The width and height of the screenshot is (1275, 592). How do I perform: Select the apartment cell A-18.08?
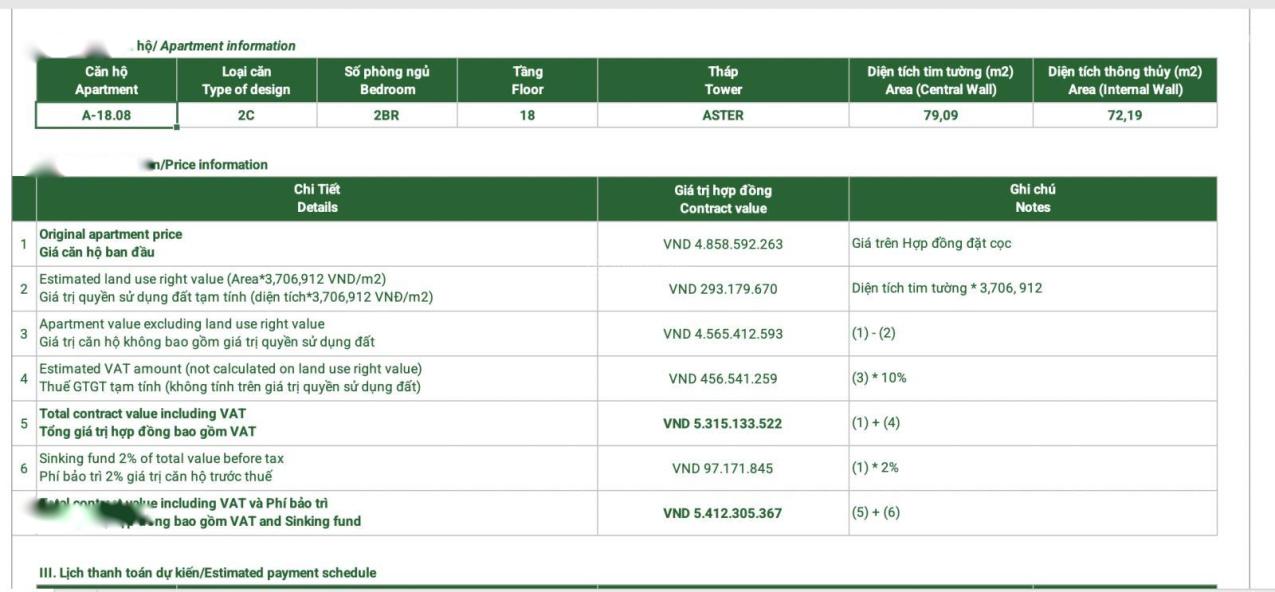tap(106, 115)
